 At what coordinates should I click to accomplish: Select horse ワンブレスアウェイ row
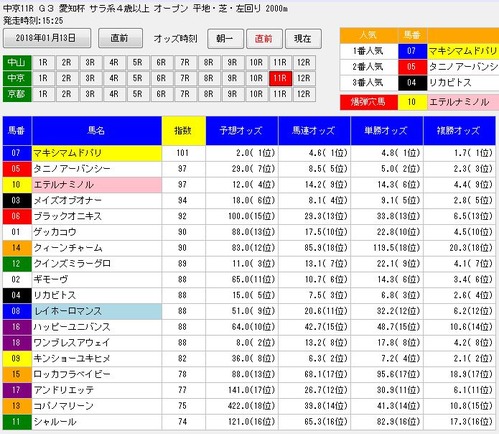(249, 343)
